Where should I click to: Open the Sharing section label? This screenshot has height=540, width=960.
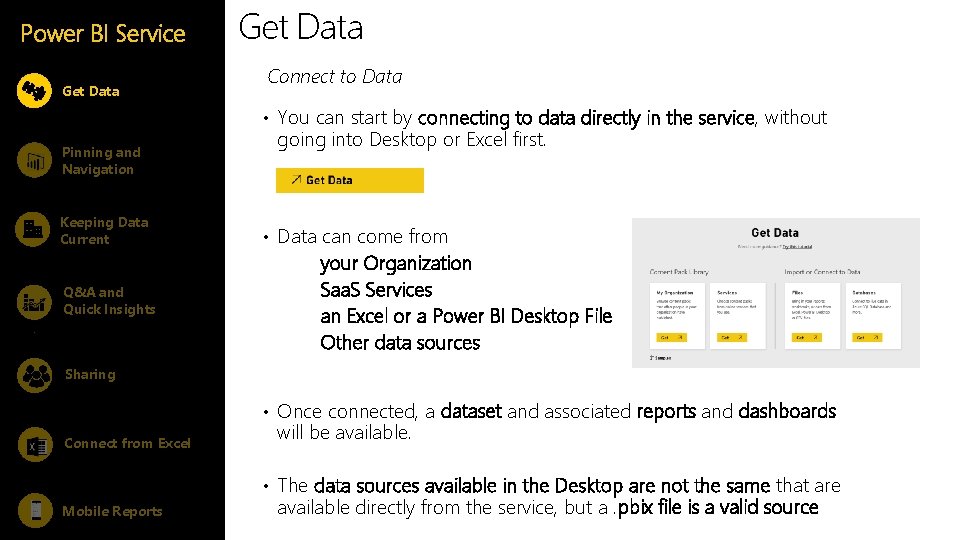click(x=90, y=374)
